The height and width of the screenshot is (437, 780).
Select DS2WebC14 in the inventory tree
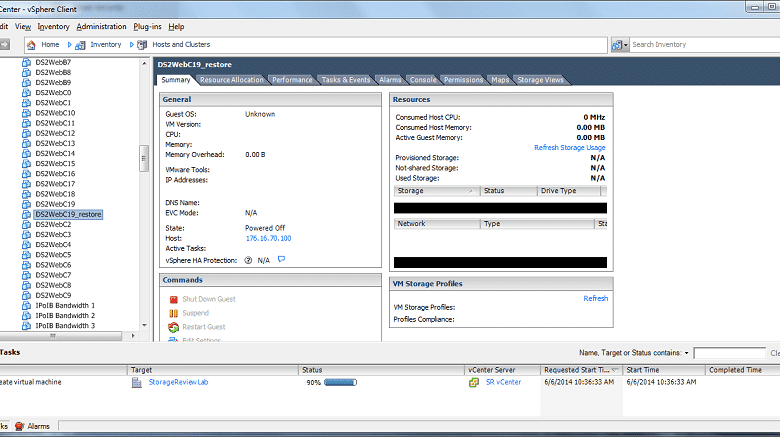click(x=55, y=153)
